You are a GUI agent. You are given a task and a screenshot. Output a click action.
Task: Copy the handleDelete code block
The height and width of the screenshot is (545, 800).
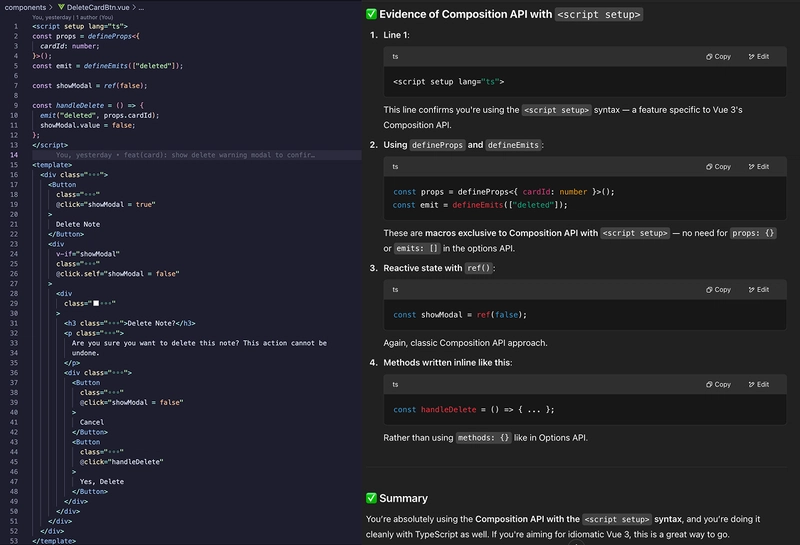(718, 385)
